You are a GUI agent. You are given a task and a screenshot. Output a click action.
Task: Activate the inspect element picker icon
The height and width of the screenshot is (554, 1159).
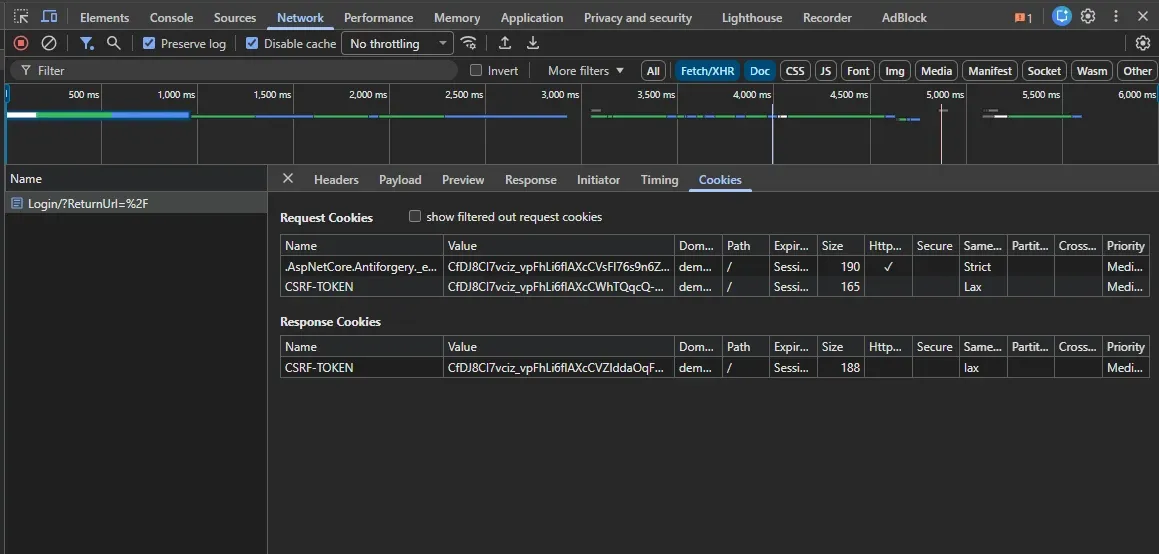tap(21, 16)
